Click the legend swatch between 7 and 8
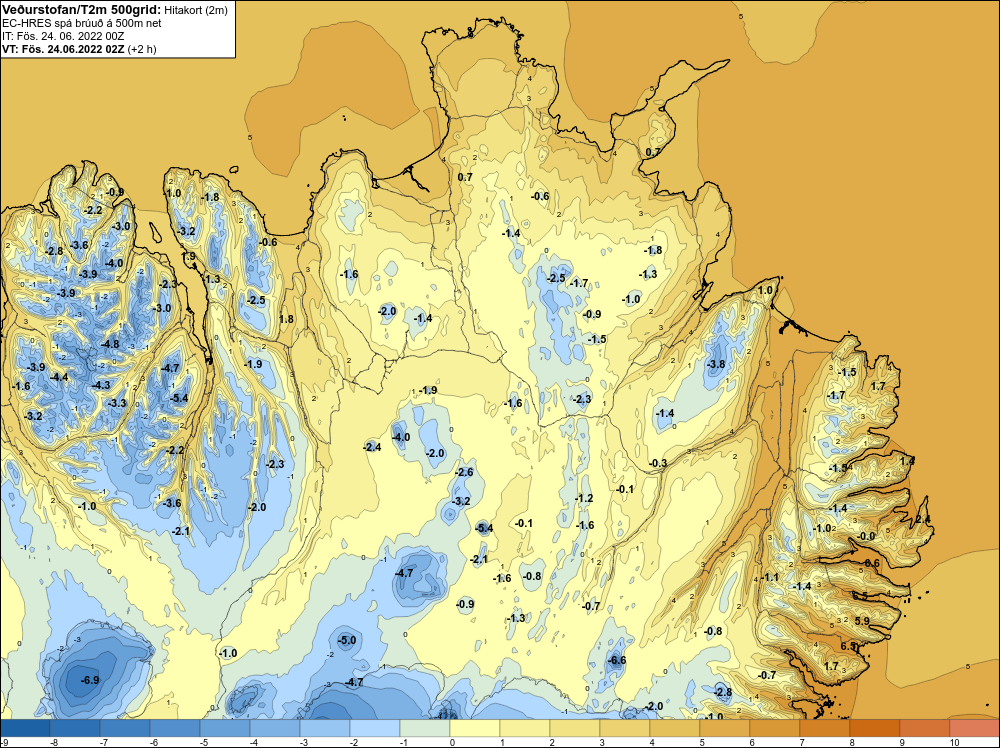Viewport: 1000px width, 748px height. (x=825, y=728)
